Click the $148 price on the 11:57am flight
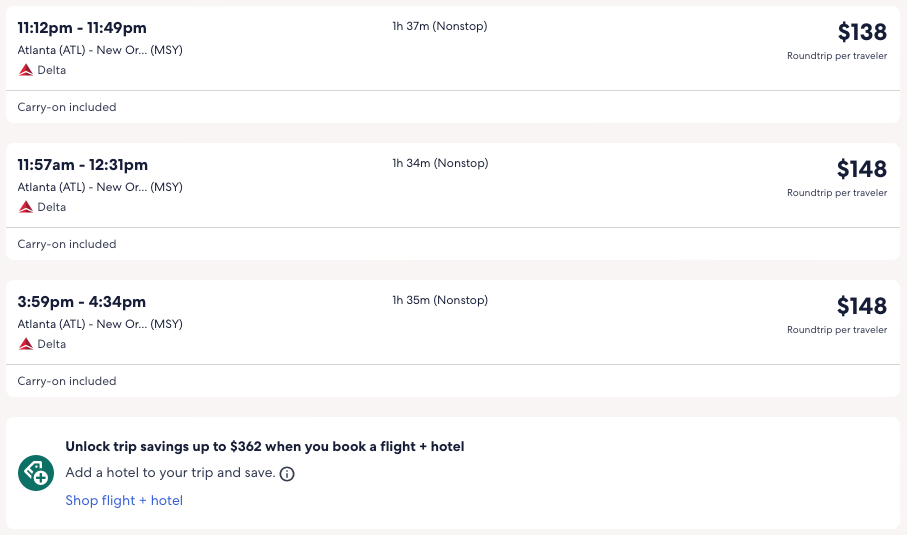 [x=862, y=169]
